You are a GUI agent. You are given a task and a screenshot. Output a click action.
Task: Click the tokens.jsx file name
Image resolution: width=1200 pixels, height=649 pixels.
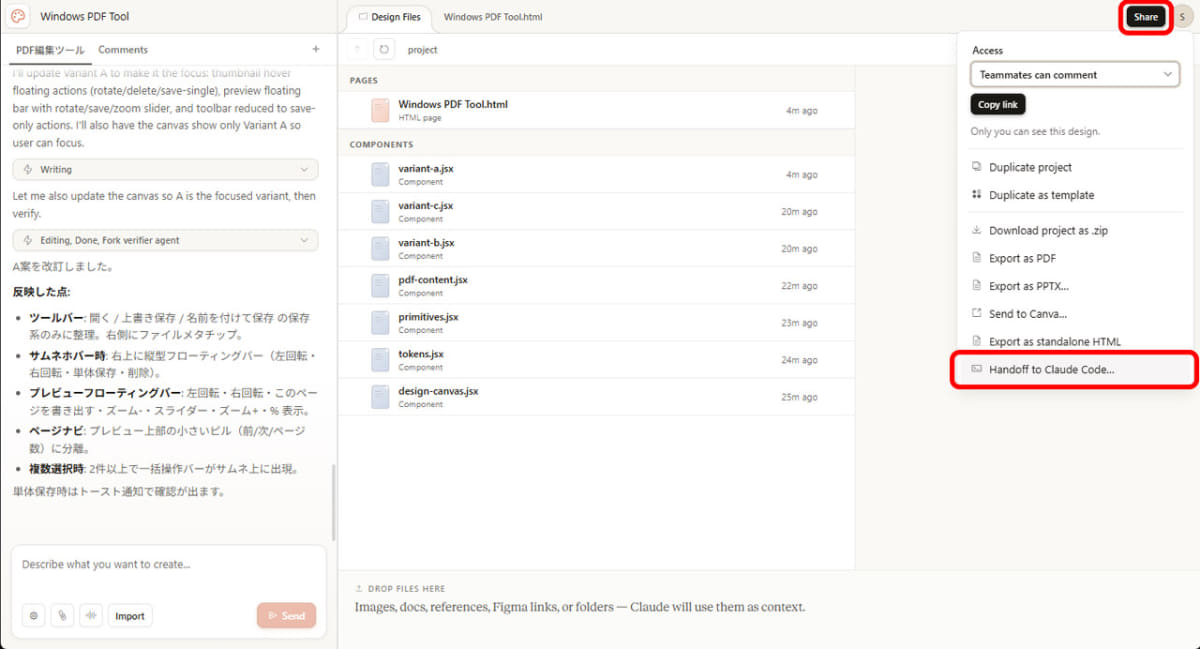pyautogui.click(x=421, y=354)
